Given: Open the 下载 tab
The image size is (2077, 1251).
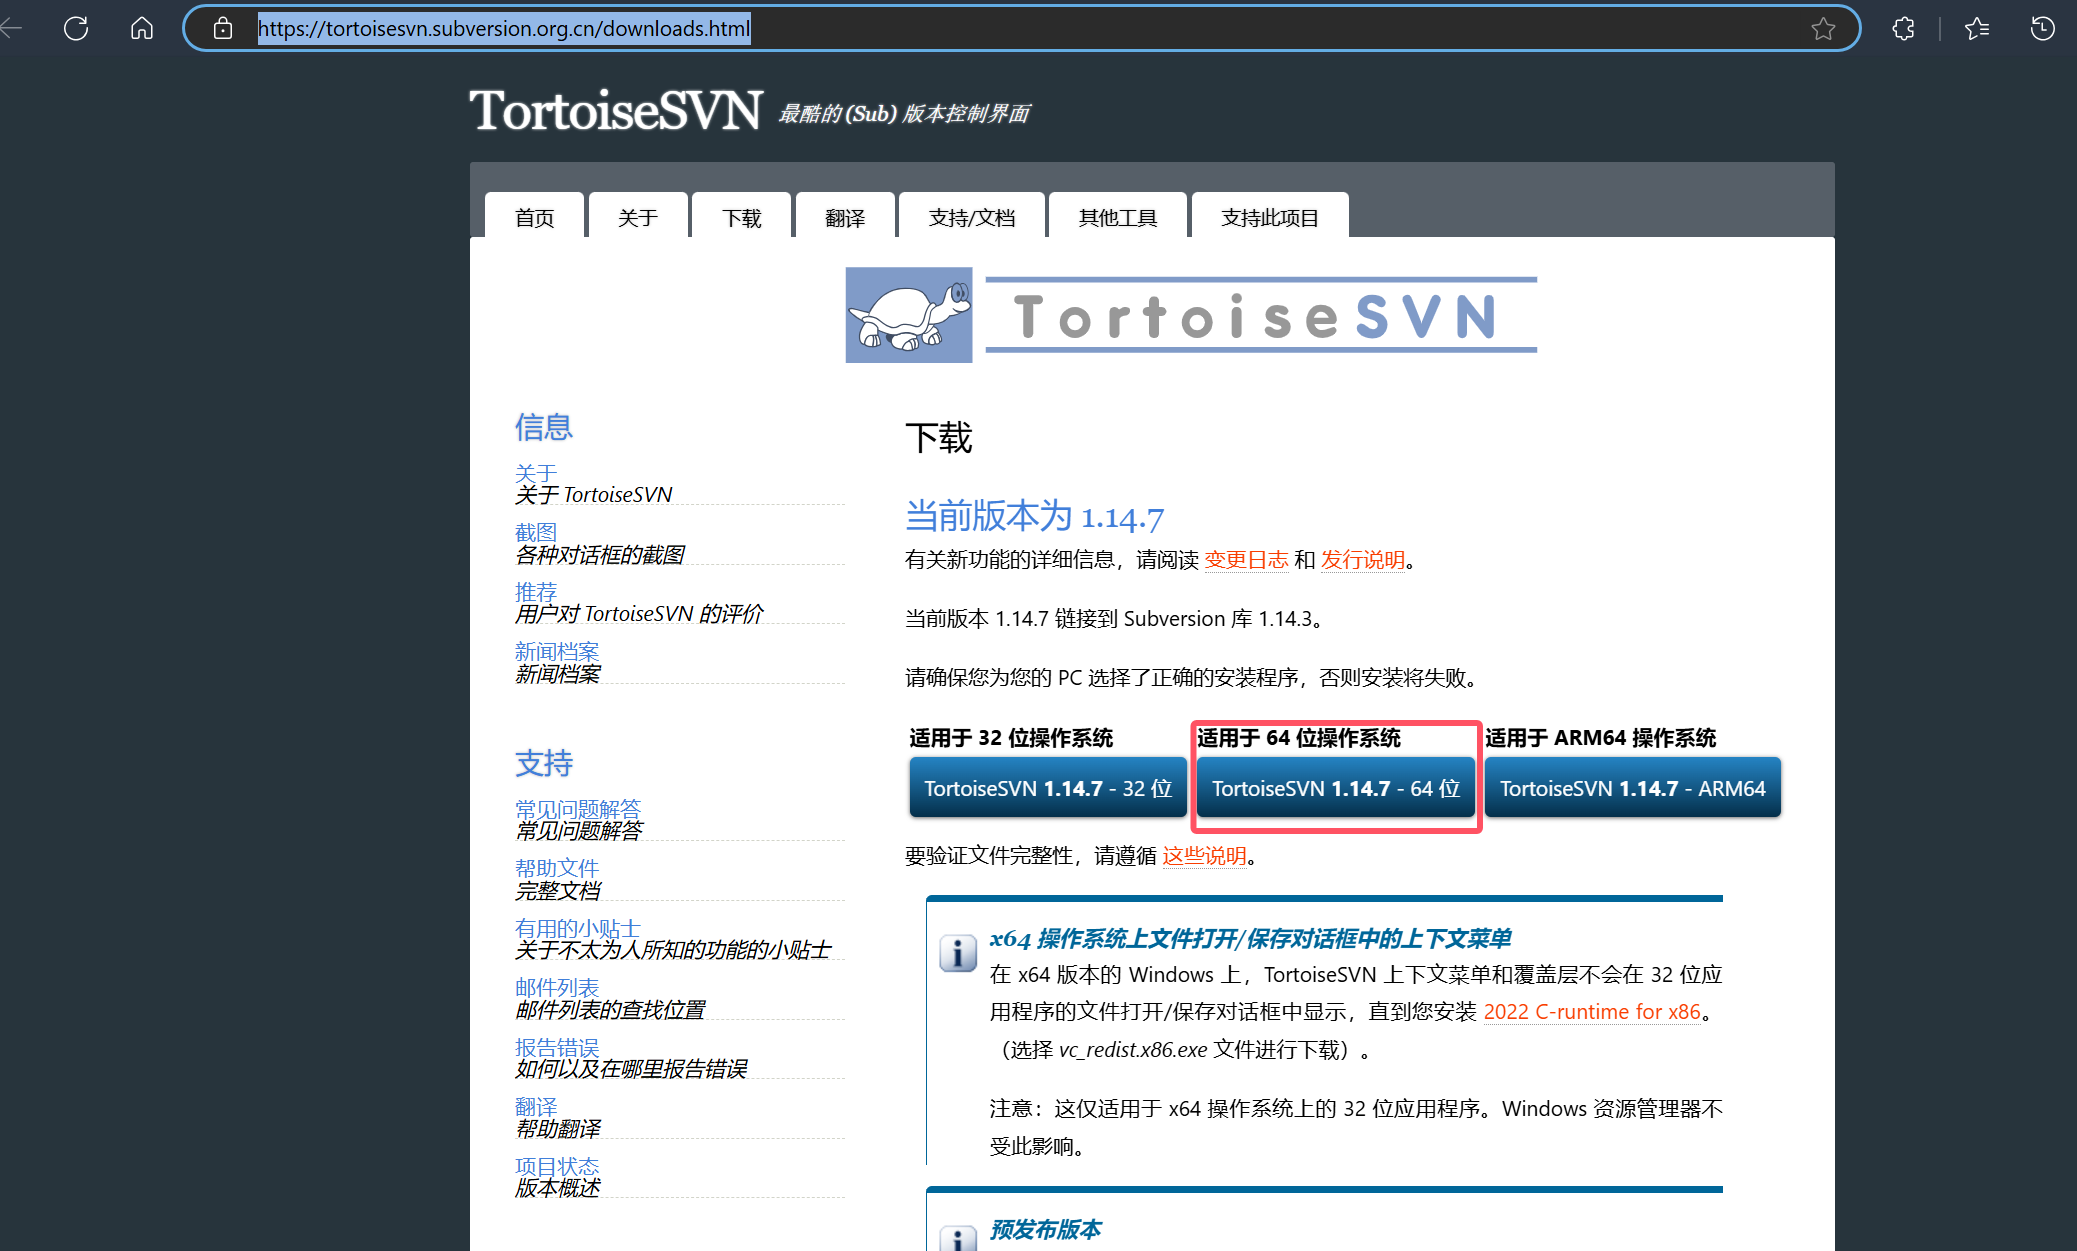Looking at the screenshot, I should (742, 216).
